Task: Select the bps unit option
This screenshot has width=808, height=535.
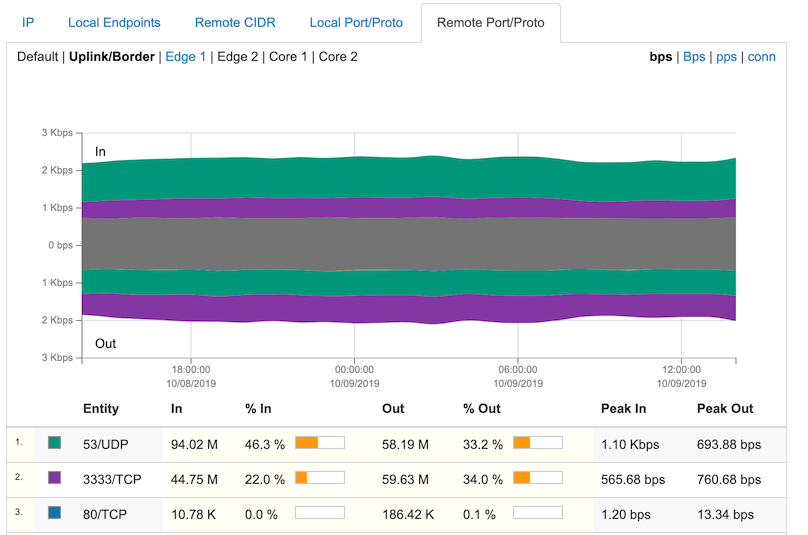Action: pos(661,57)
